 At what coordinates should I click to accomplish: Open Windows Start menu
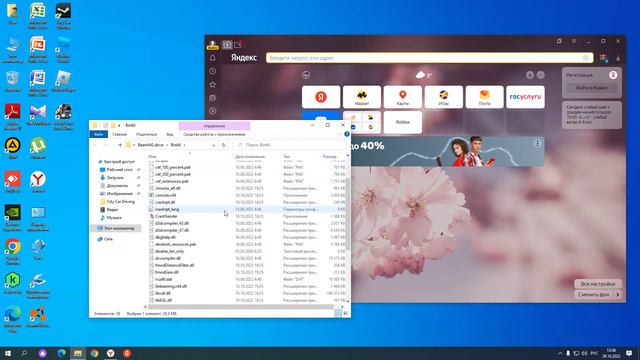point(7,353)
